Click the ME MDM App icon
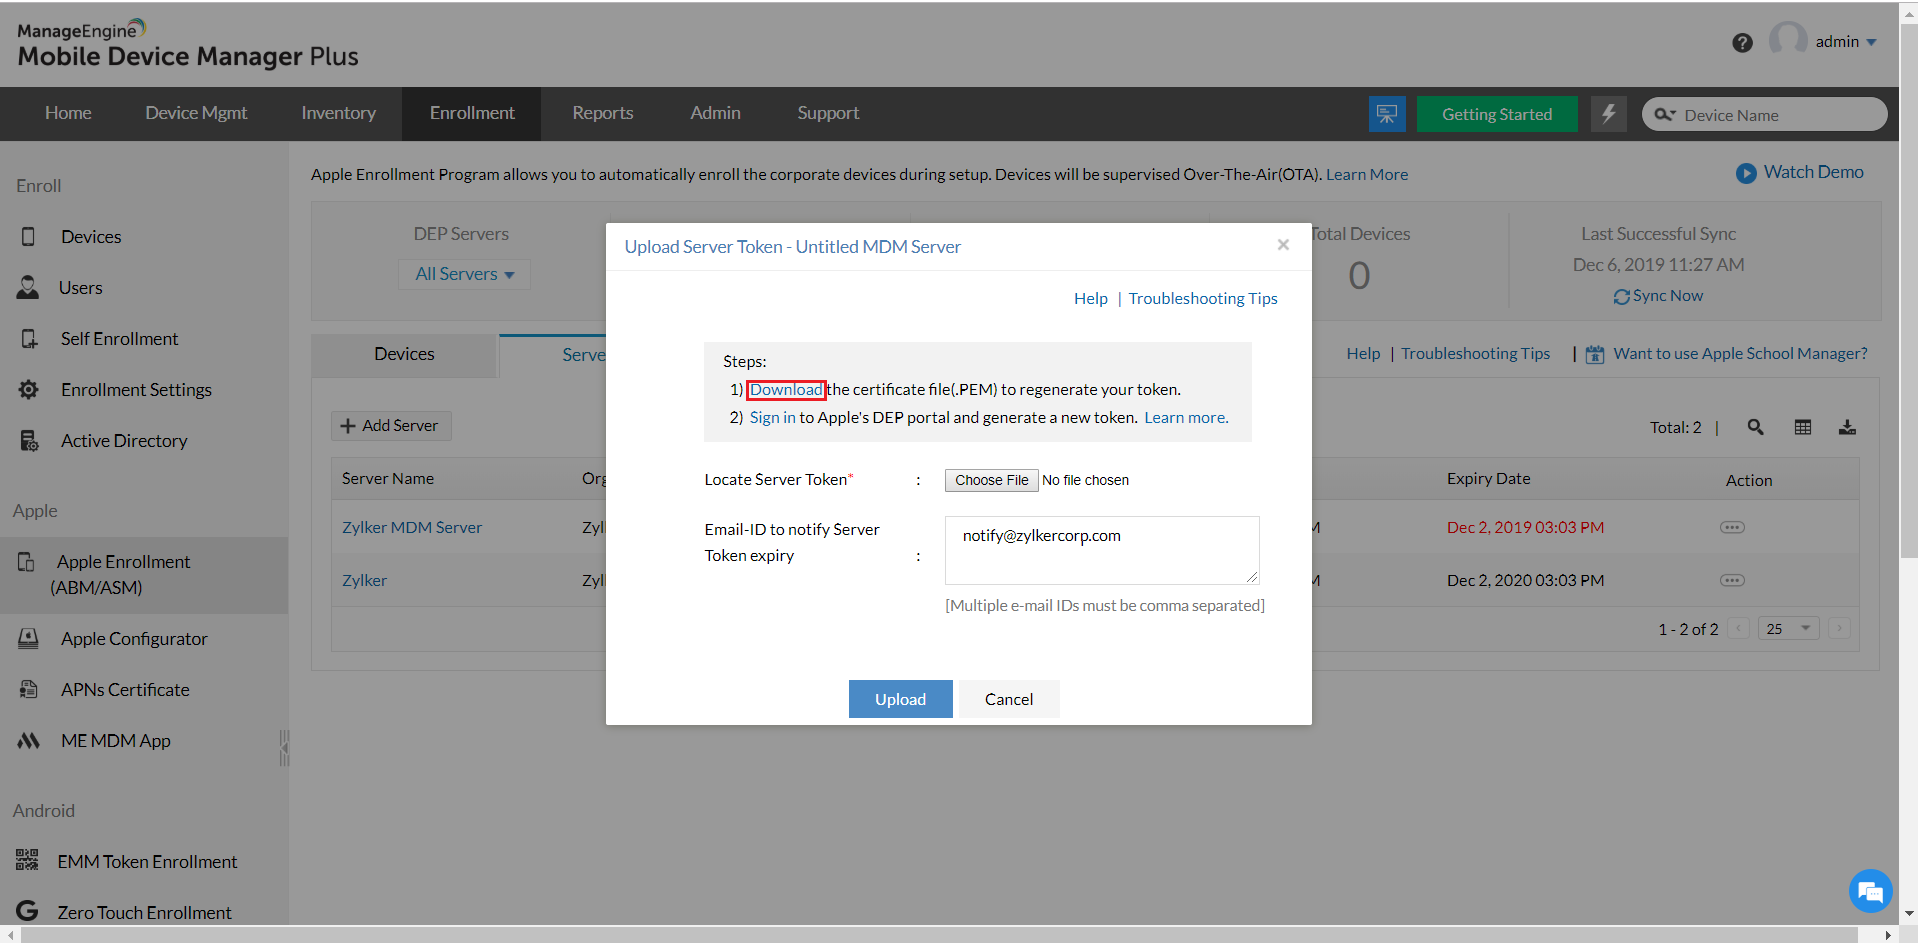This screenshot has height=943, width=1918. click(29, 741)
